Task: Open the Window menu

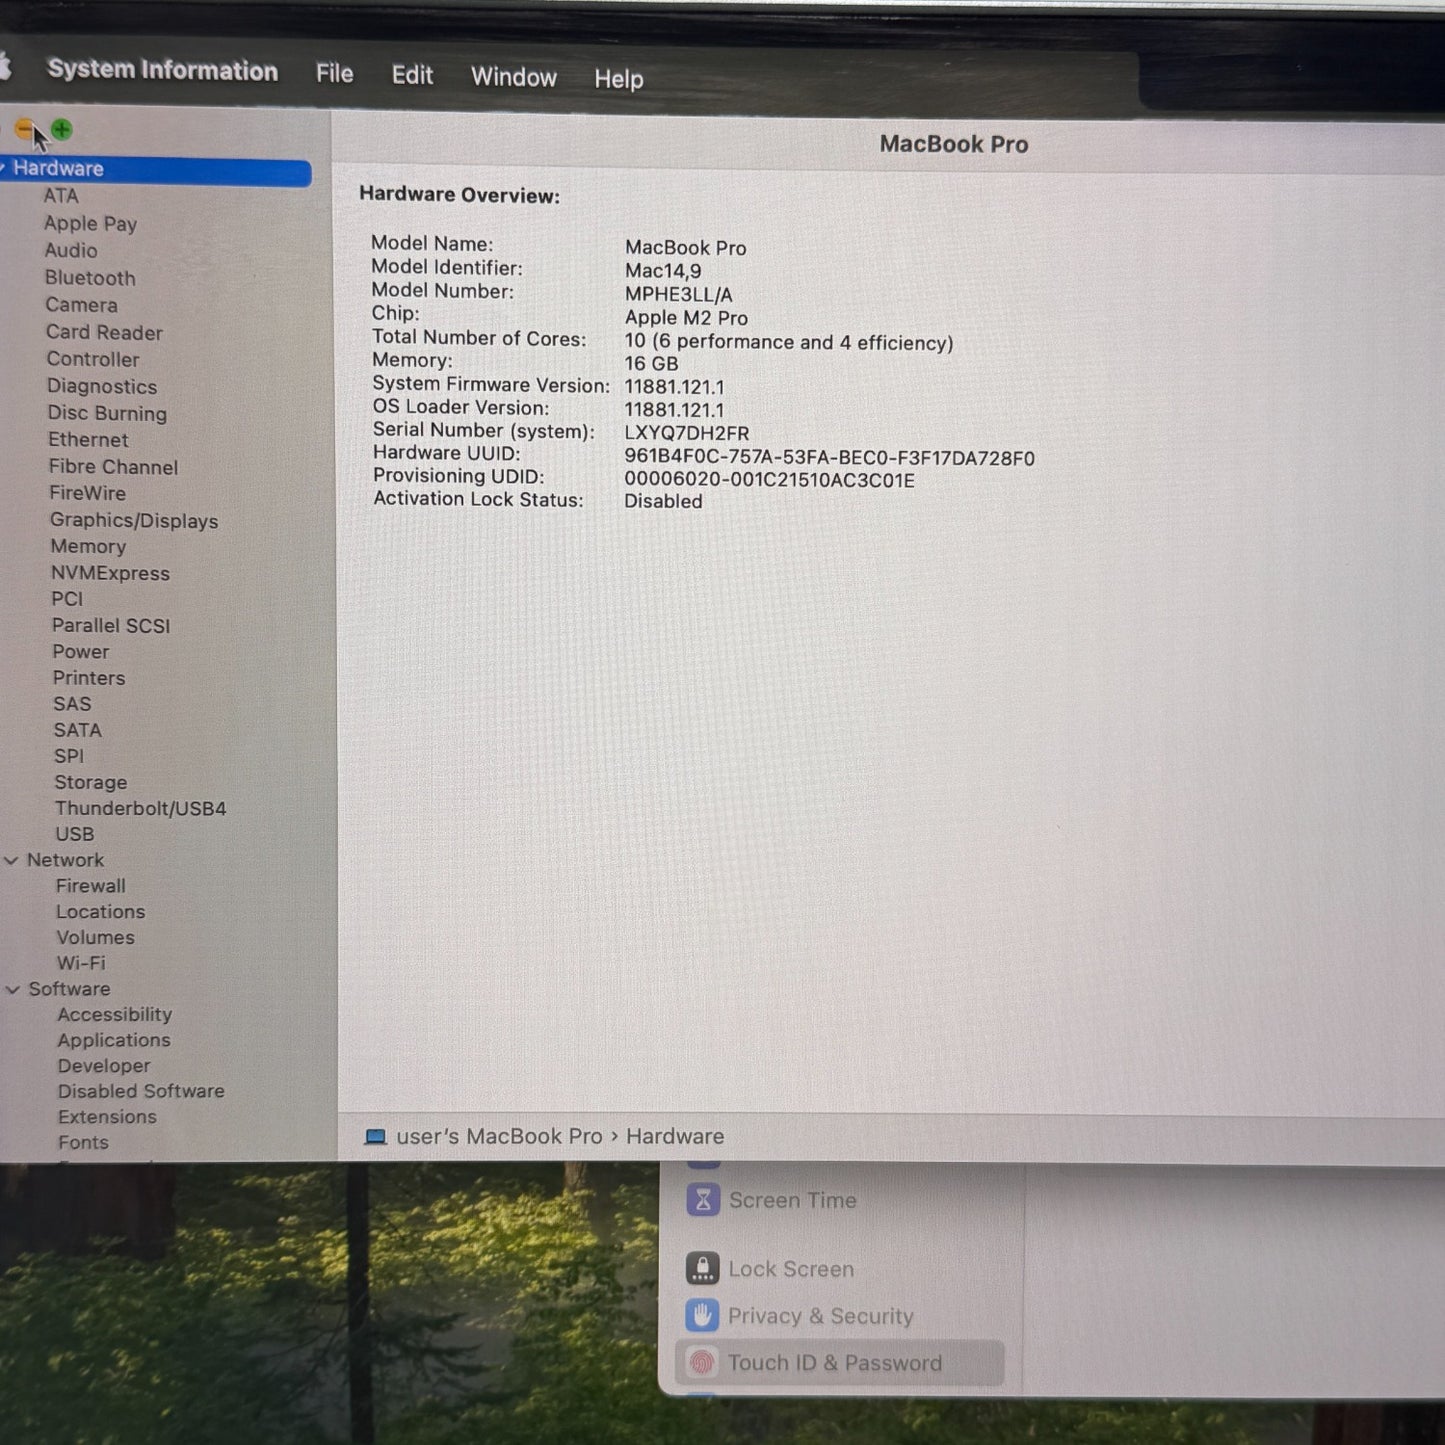Action: click(x=513, y=77)
